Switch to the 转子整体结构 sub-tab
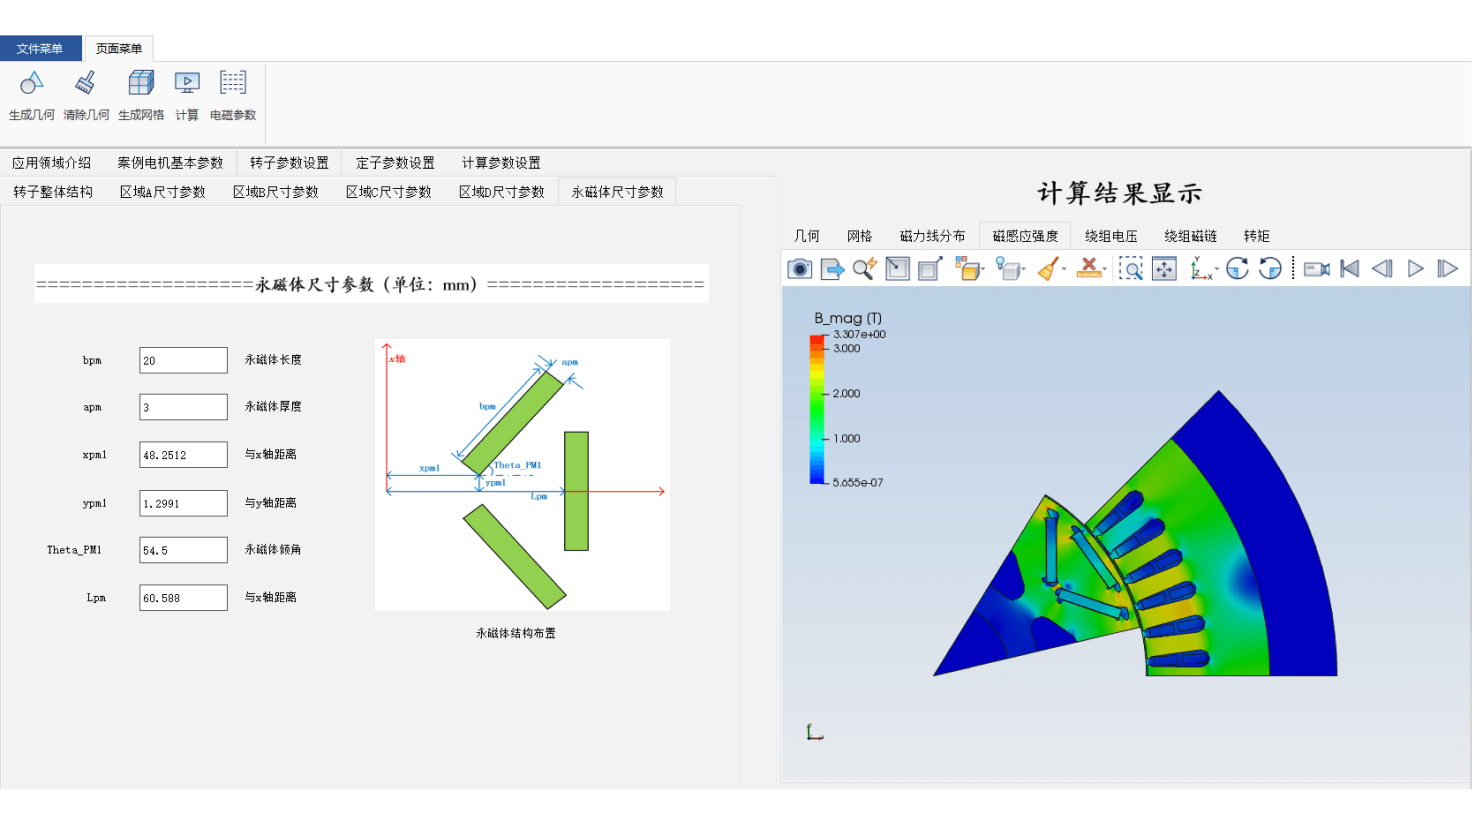This screenshot has width=1472, height=823. [53, 191]
